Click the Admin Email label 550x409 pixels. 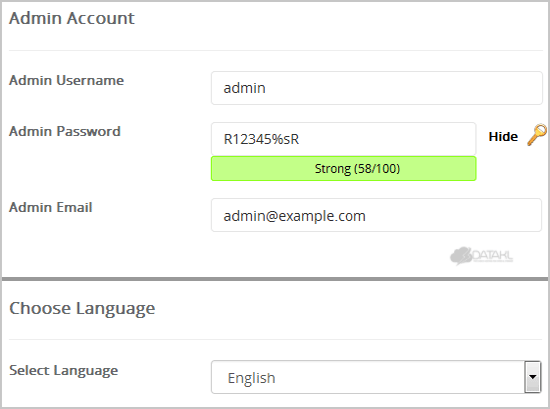(51, 207)
